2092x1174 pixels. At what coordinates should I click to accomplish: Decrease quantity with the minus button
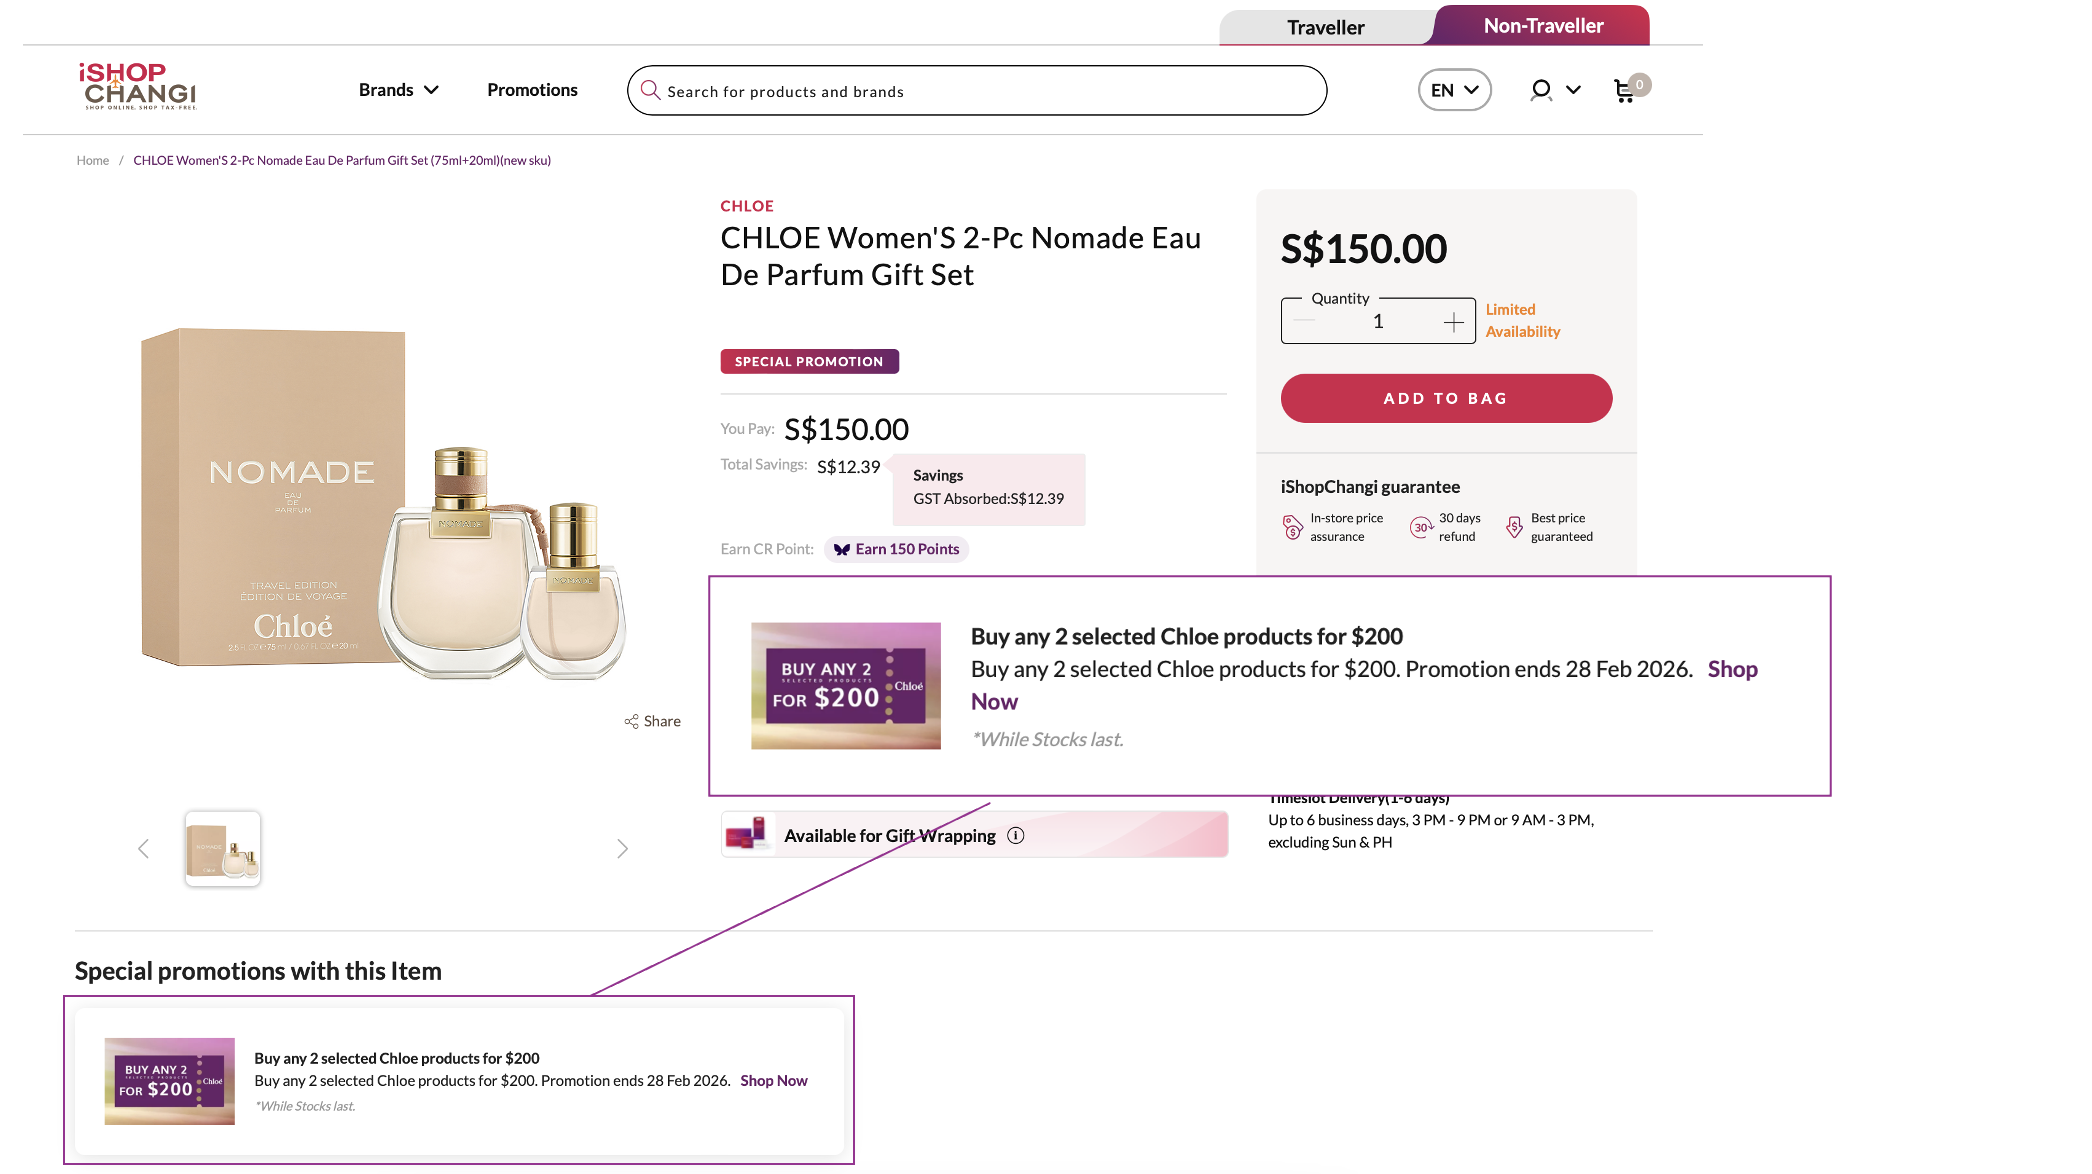pos(1304,321)
